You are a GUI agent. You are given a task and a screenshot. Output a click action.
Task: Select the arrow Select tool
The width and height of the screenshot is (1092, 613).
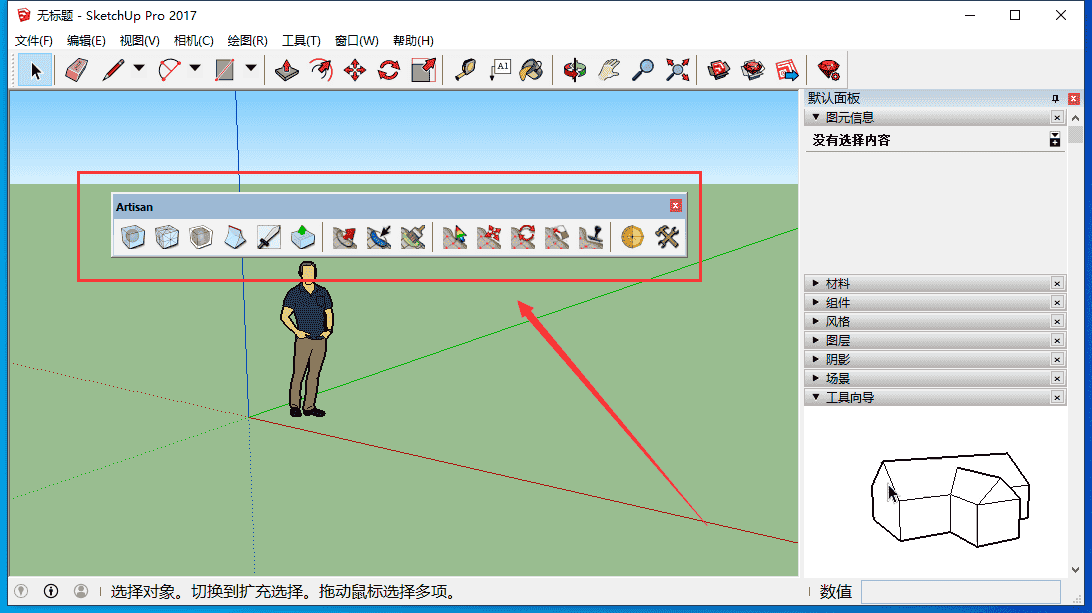[36, 70]
